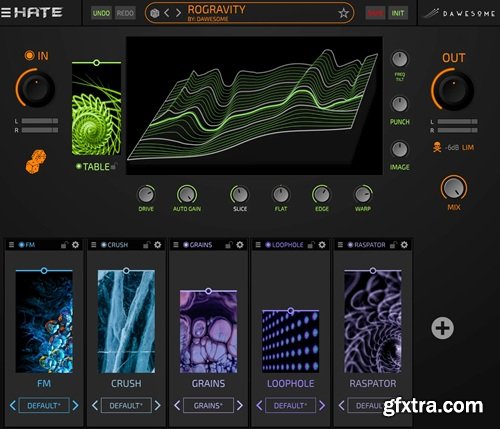Screen dimensions: 500x429
Task: Toggle the IN power indicator
Action: (x=29, y=55)
